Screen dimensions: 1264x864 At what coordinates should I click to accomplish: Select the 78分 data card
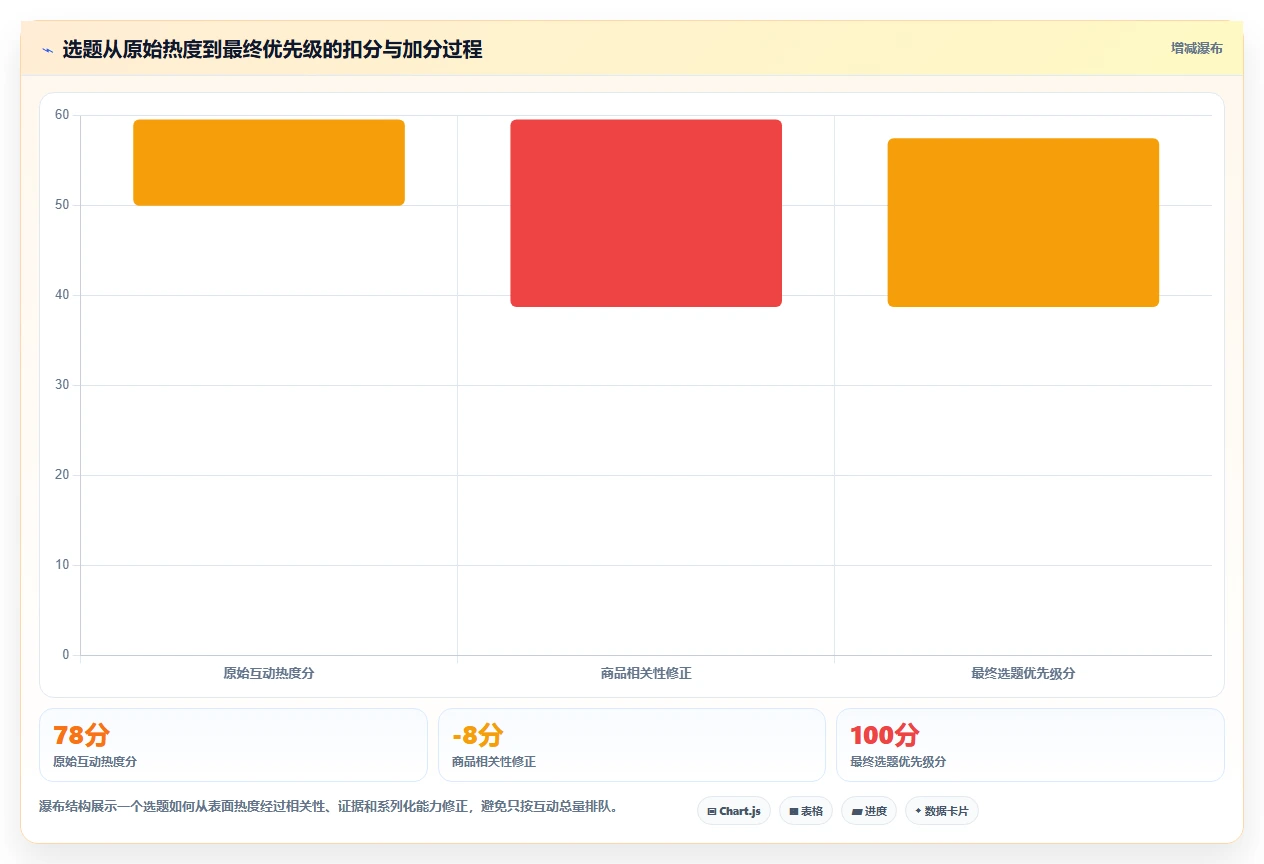click(233, 745)
